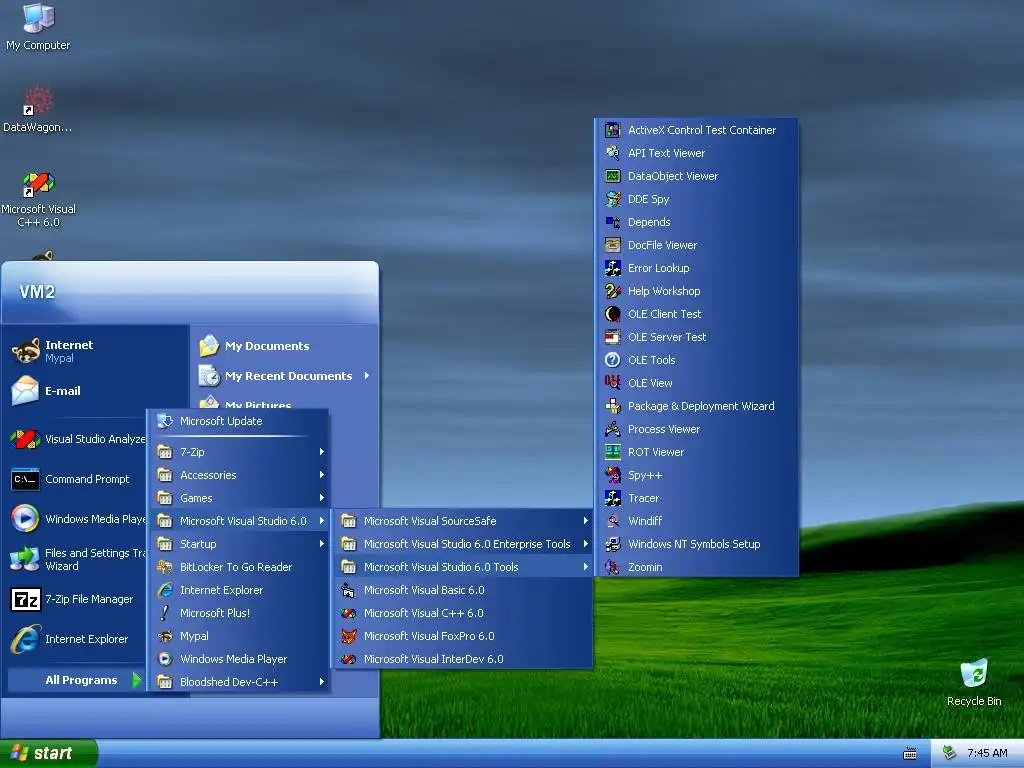
Task: Open the E-mail pinned item
Action: pos(96,391)
